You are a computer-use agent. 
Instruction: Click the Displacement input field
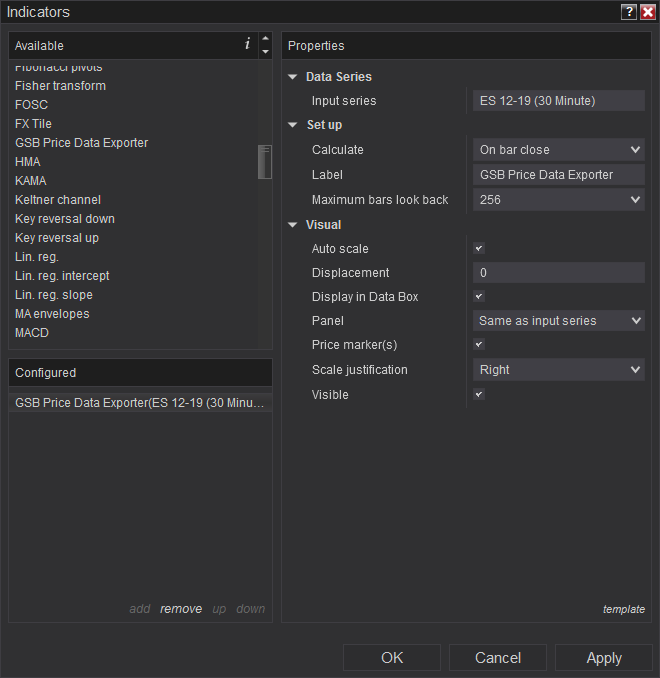[558, 273]
